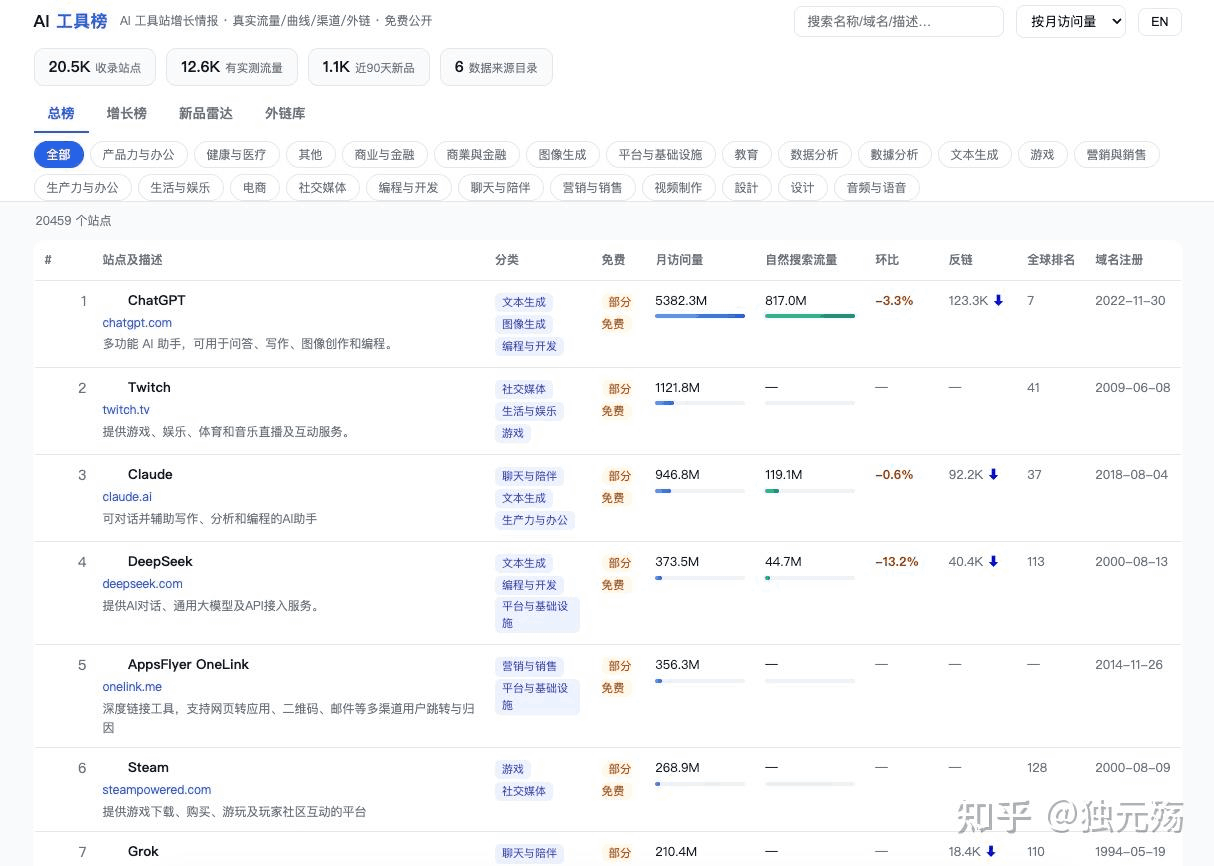The width and height of the screenshot is (1214, 866).
Task: Filter by 教育 category
Action: pos(746,154)
